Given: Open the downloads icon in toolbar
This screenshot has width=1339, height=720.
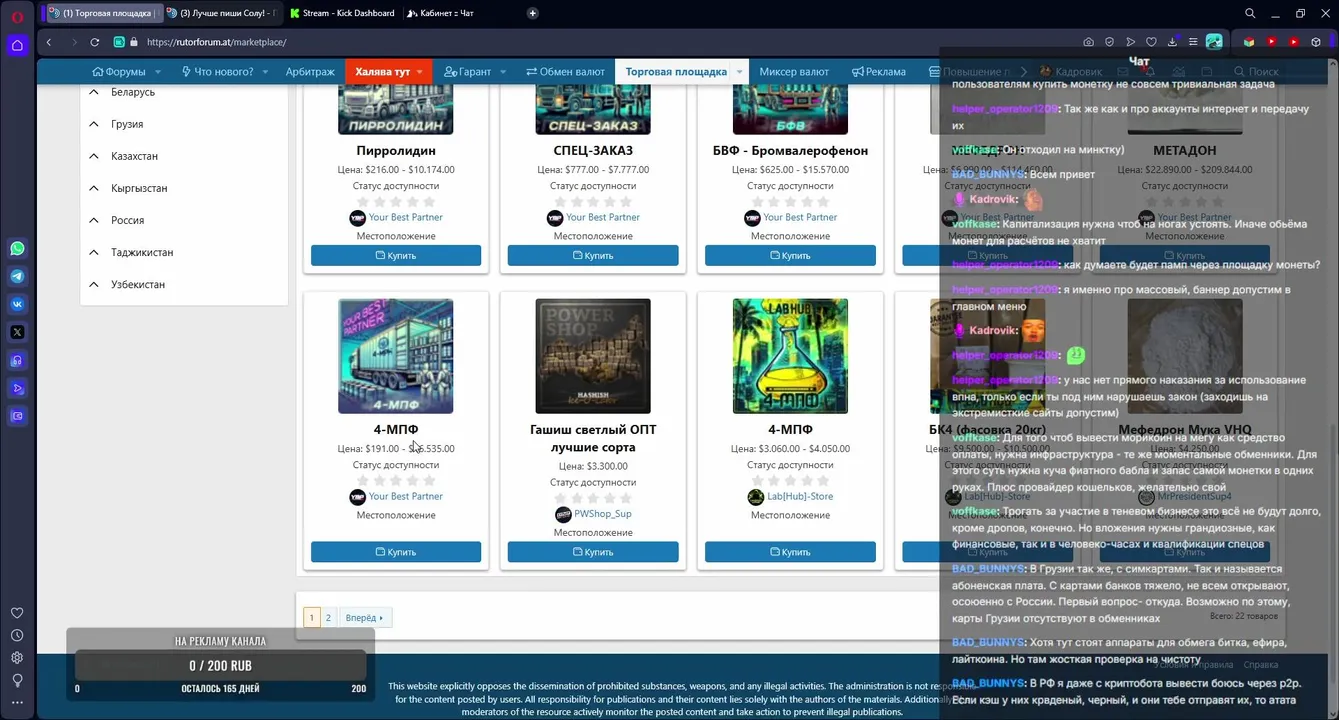Looking at the screenshot, I should tap(1172, 42).
